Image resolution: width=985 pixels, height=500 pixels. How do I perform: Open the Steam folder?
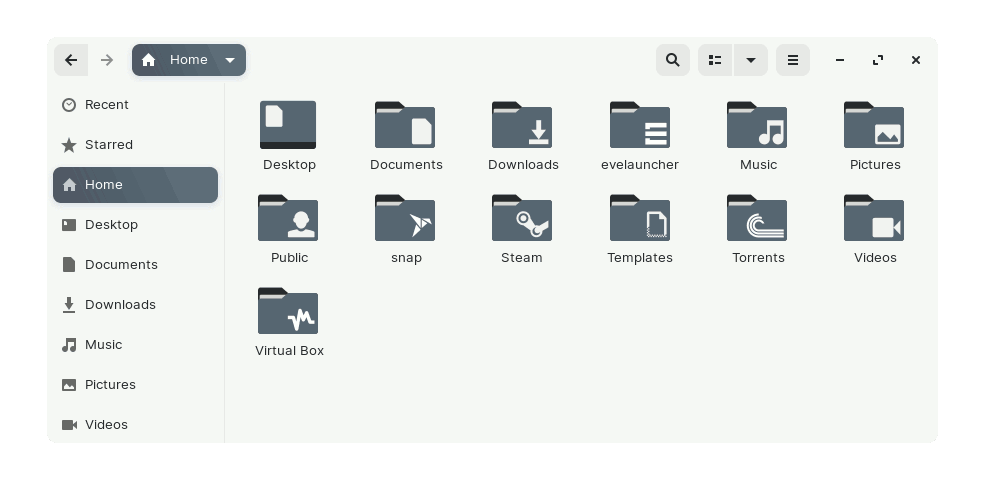point(522,218)
